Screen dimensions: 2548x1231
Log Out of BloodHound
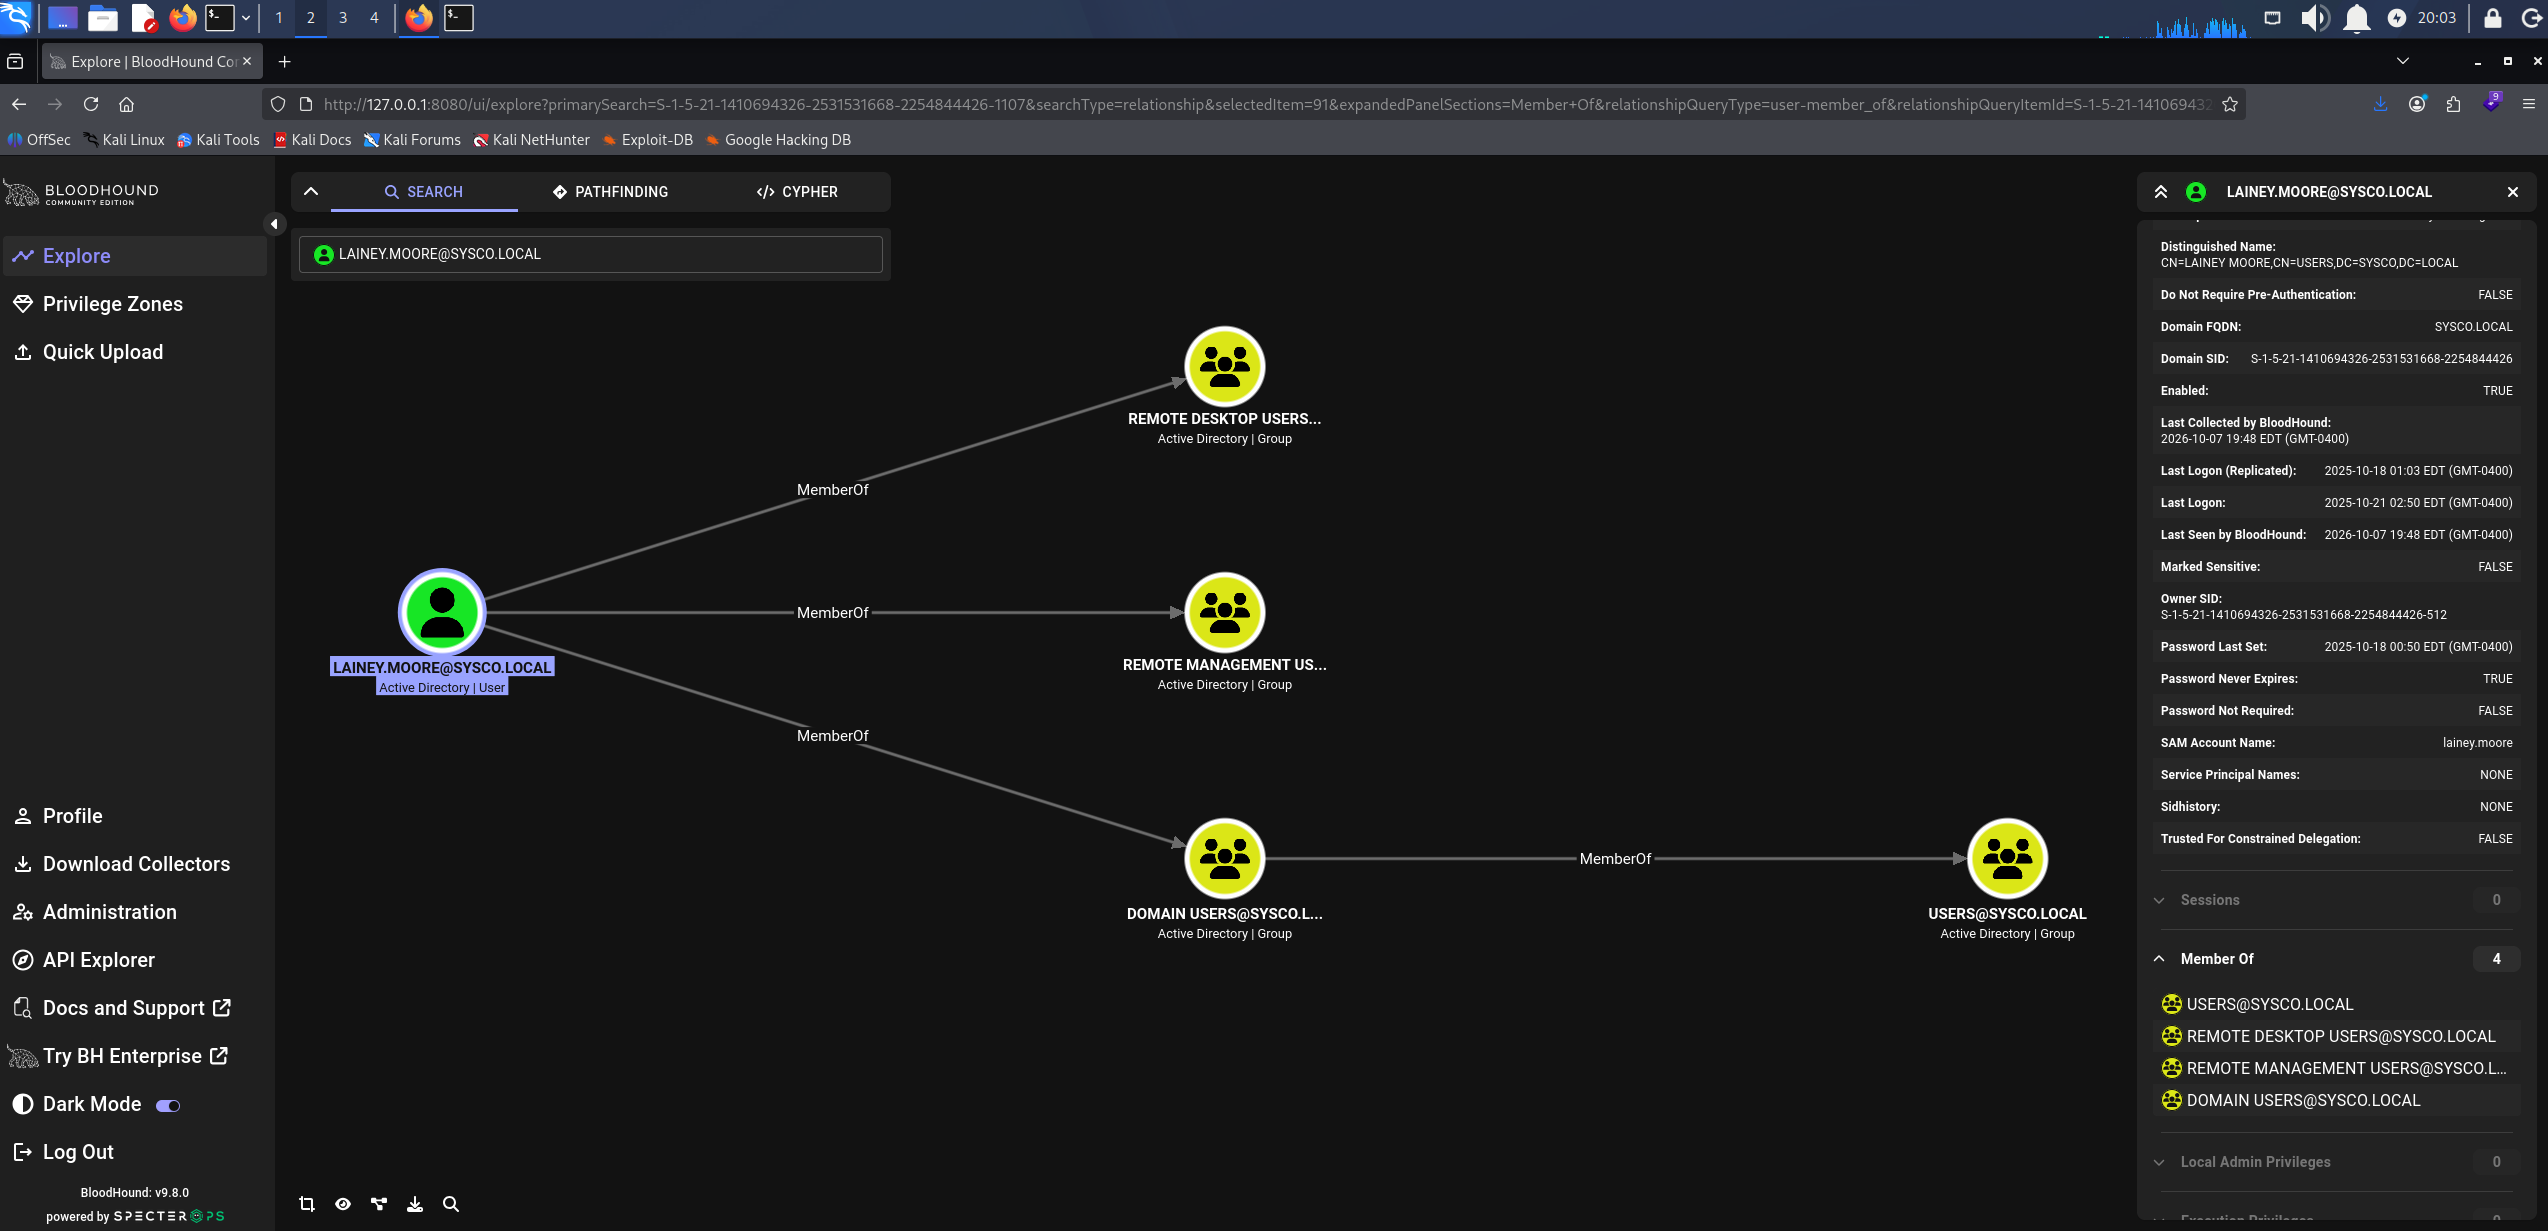click(x=134, y=1152)
